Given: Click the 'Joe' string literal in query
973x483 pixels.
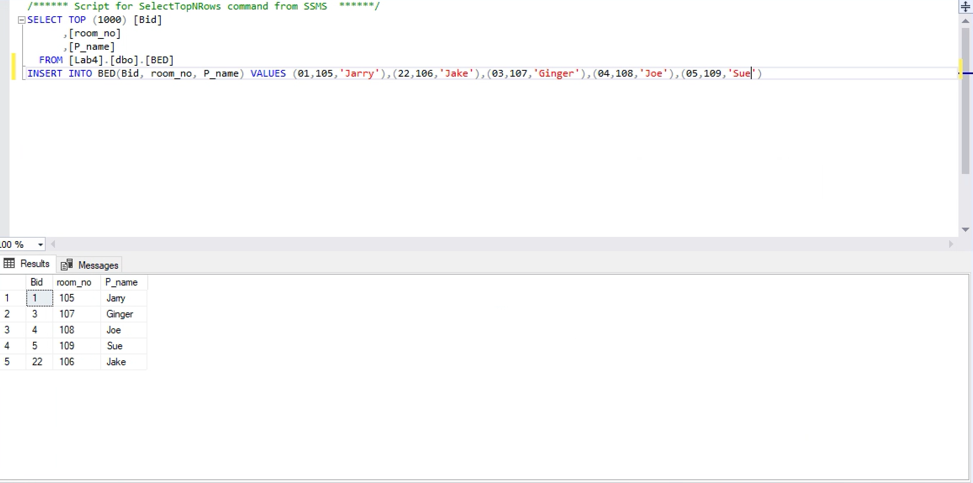Looking at the screenshot, I should (654, 73).
